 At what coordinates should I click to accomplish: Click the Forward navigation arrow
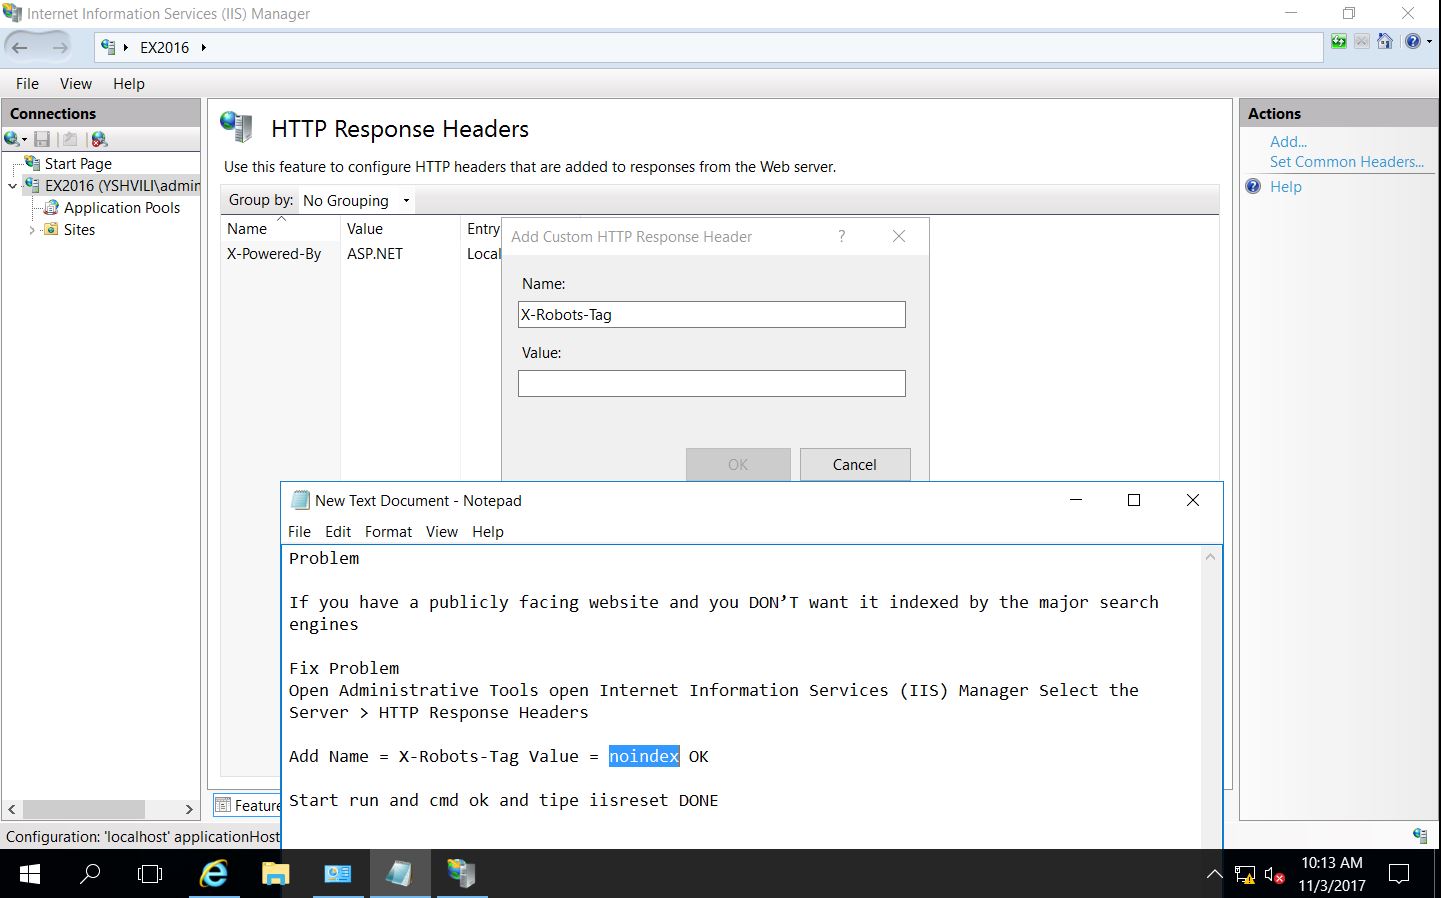point(60,47)
